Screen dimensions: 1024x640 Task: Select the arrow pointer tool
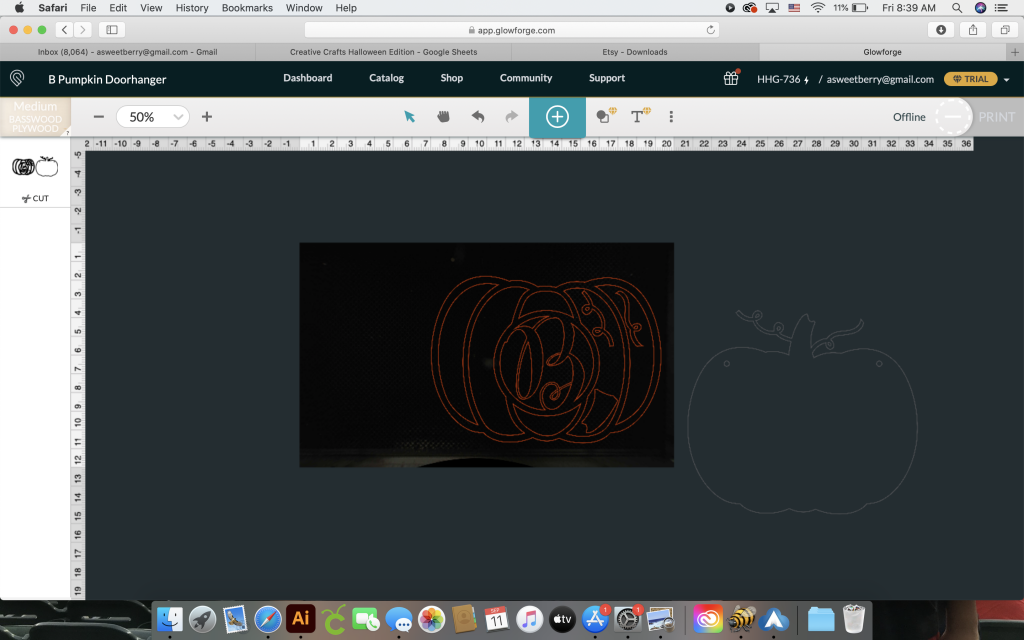(409, 117)
